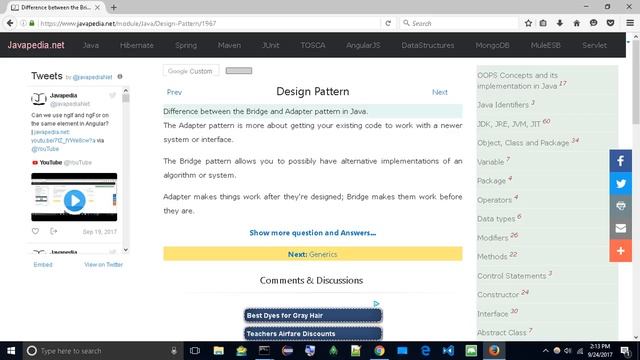Open the Maven navbar menu
640x360 pixels.
click(x=229, y=45)
